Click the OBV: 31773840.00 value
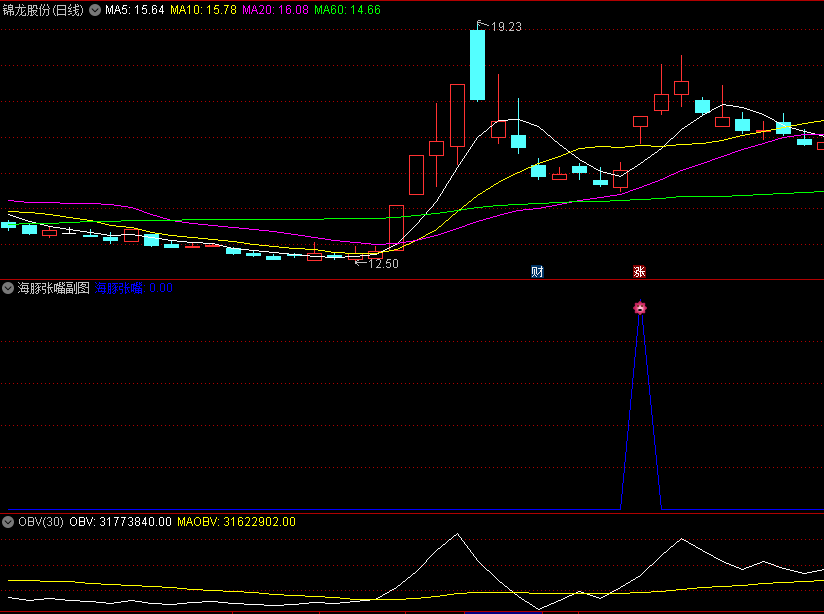The height and width of the screenshot is (614, 824). click(x=120, y=522)
